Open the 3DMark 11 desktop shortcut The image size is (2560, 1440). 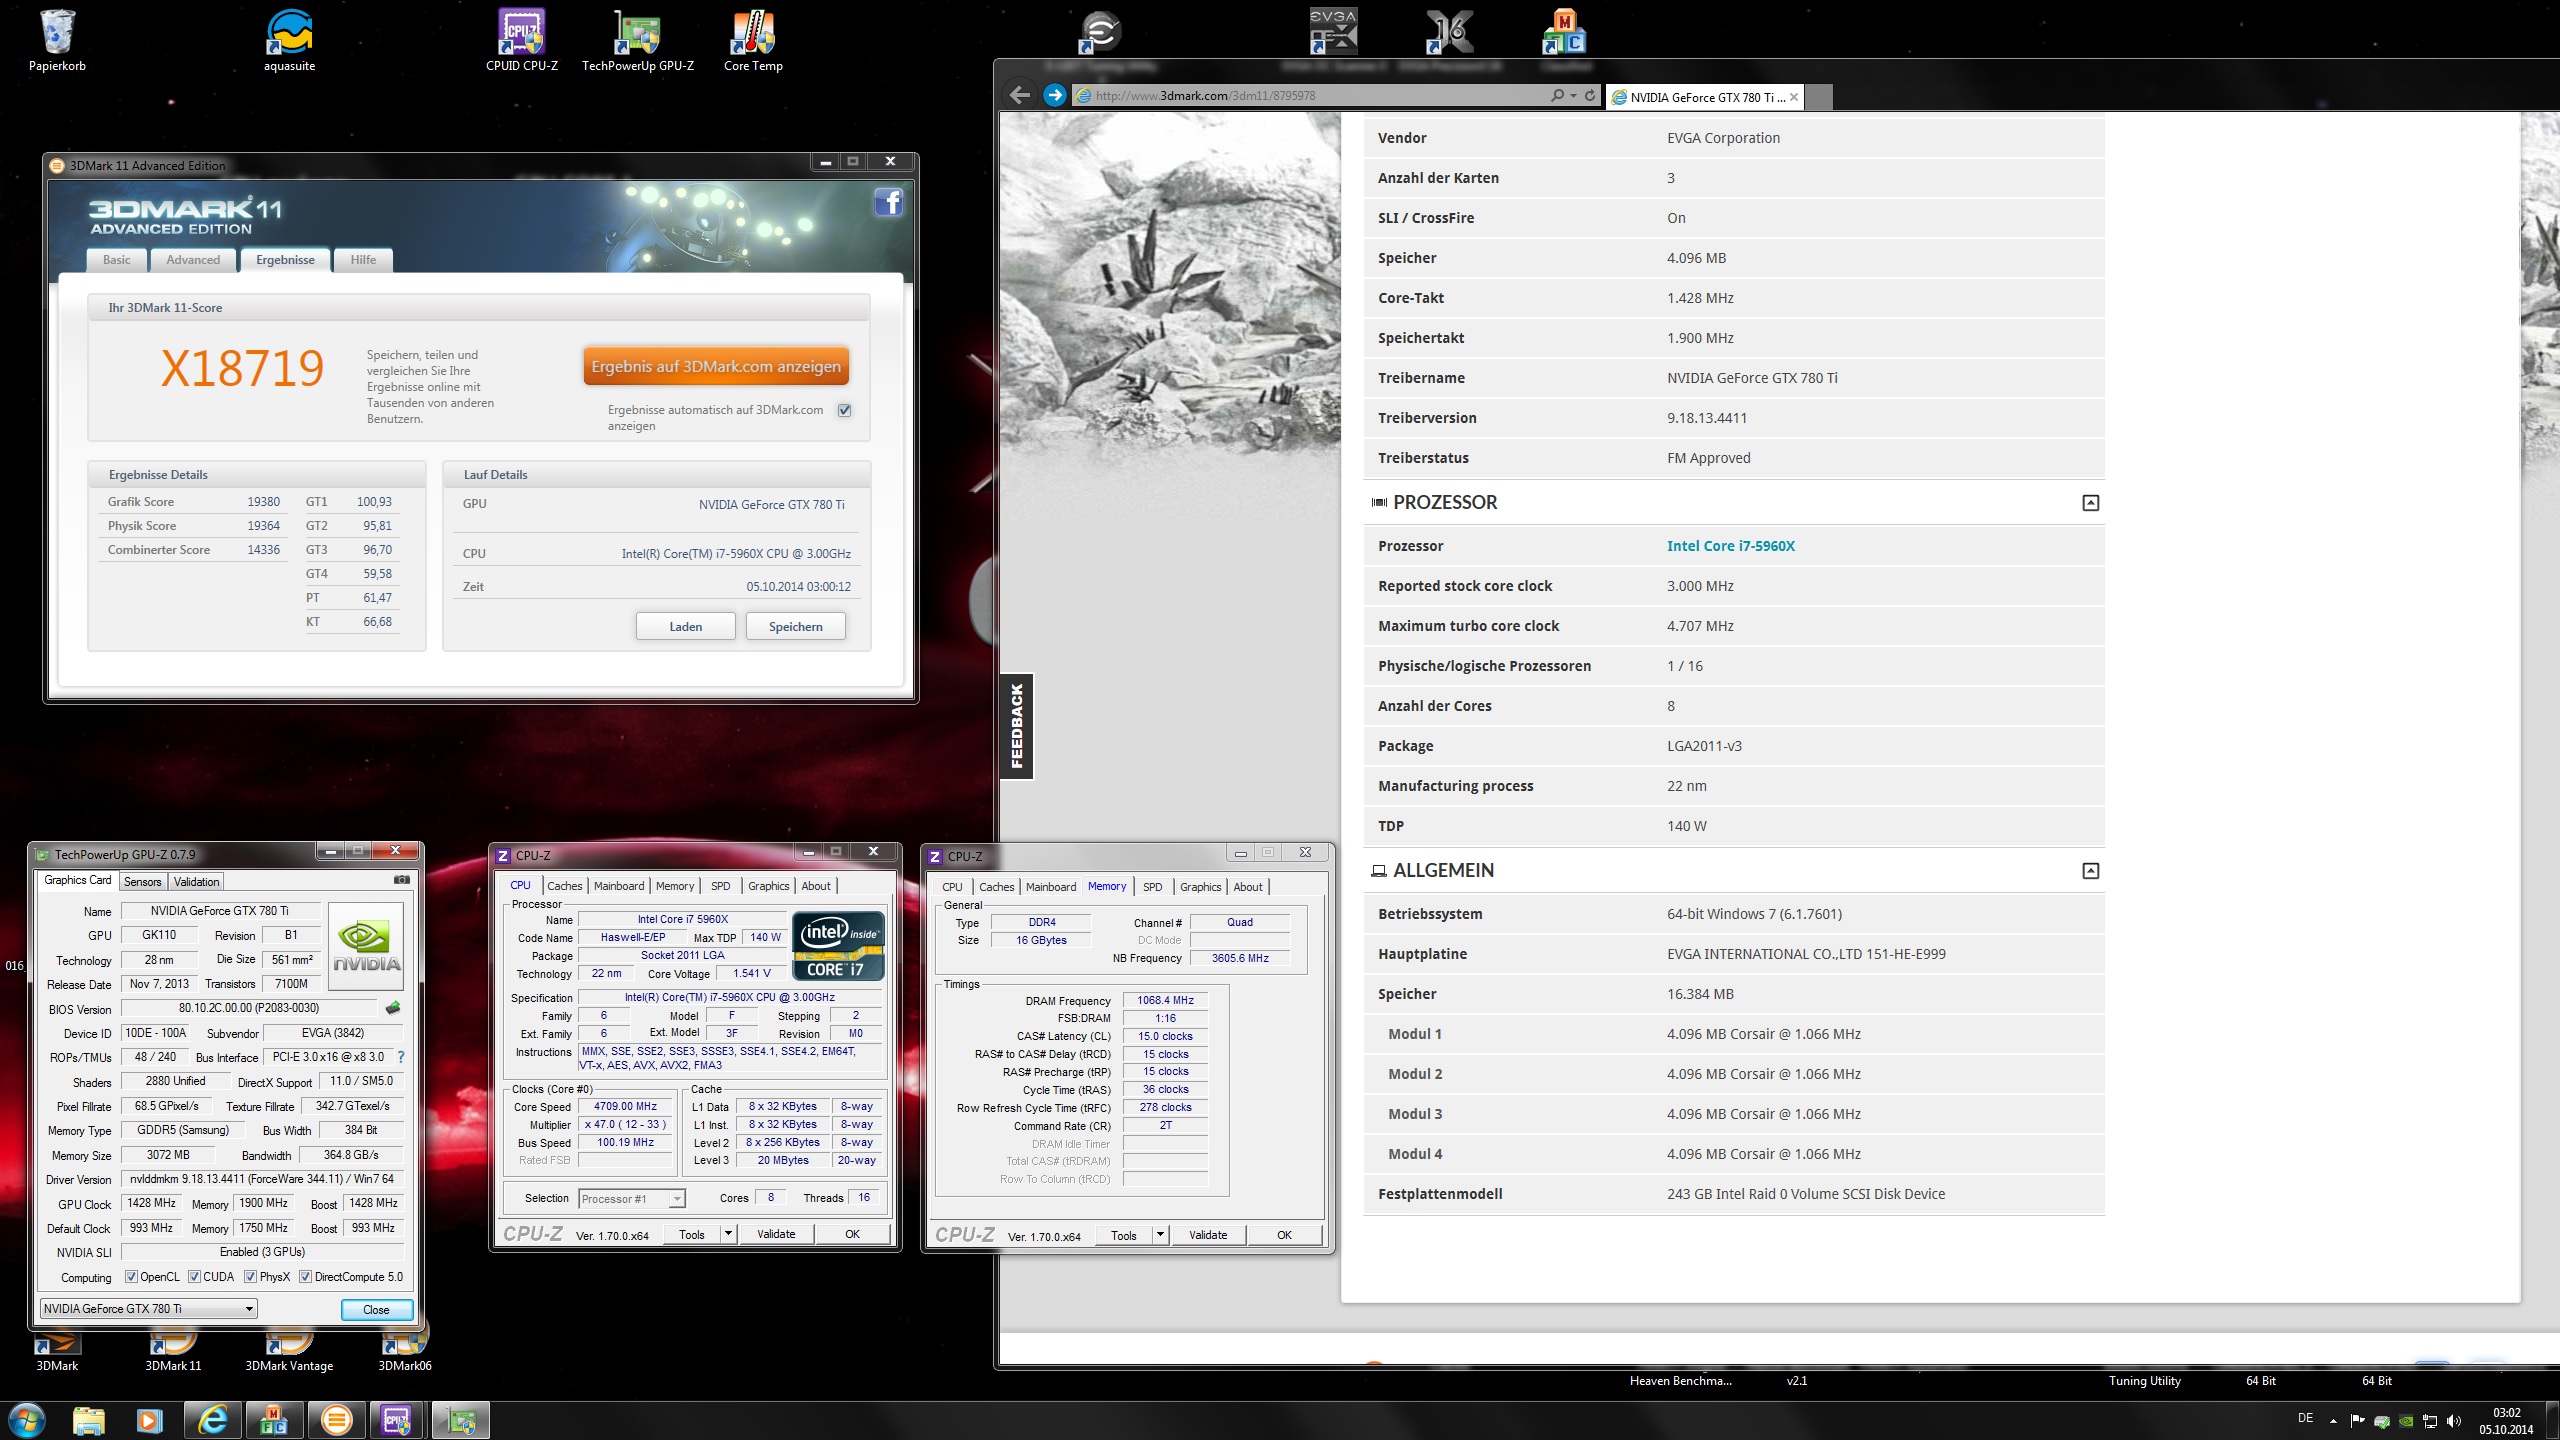tap(173, 1349)
